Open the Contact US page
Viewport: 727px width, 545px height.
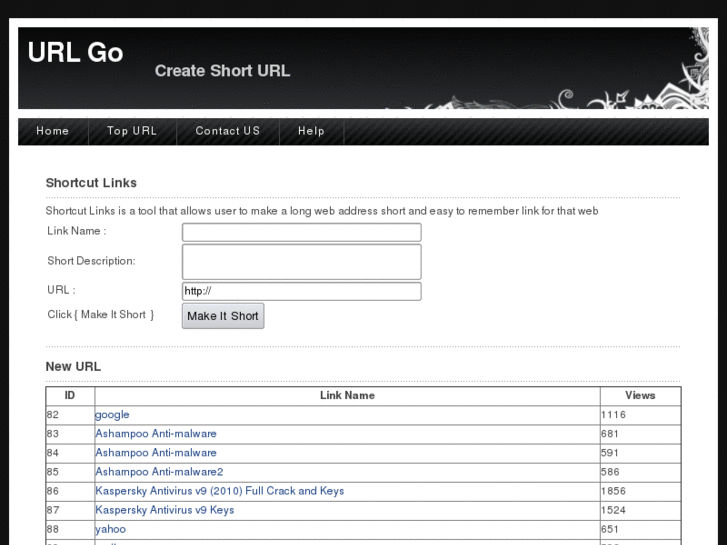point(228,131)
